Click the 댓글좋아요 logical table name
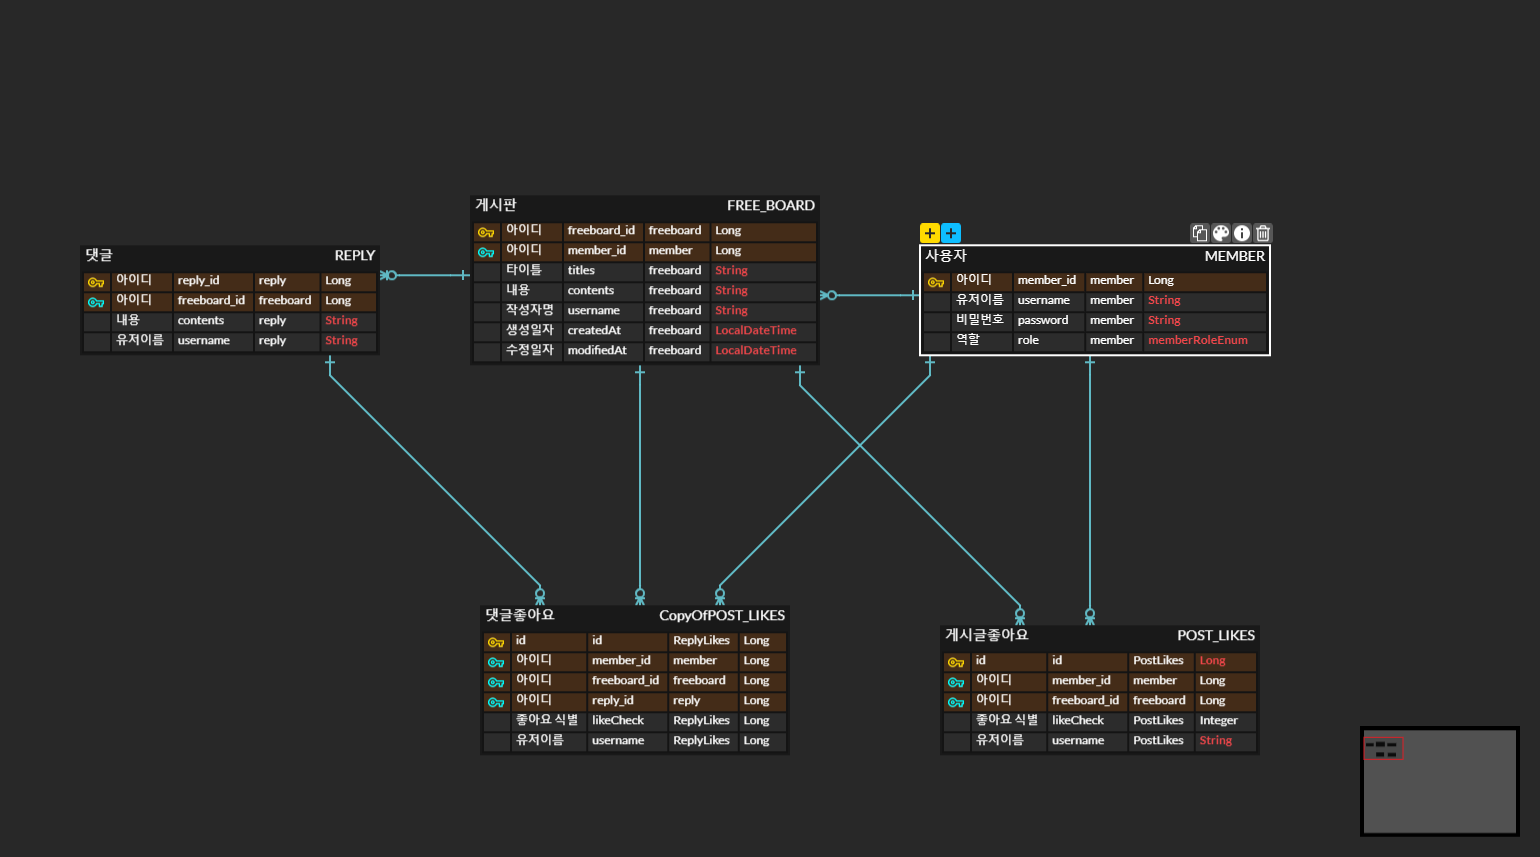This screenshot has height=857, width=1540. 520,615
